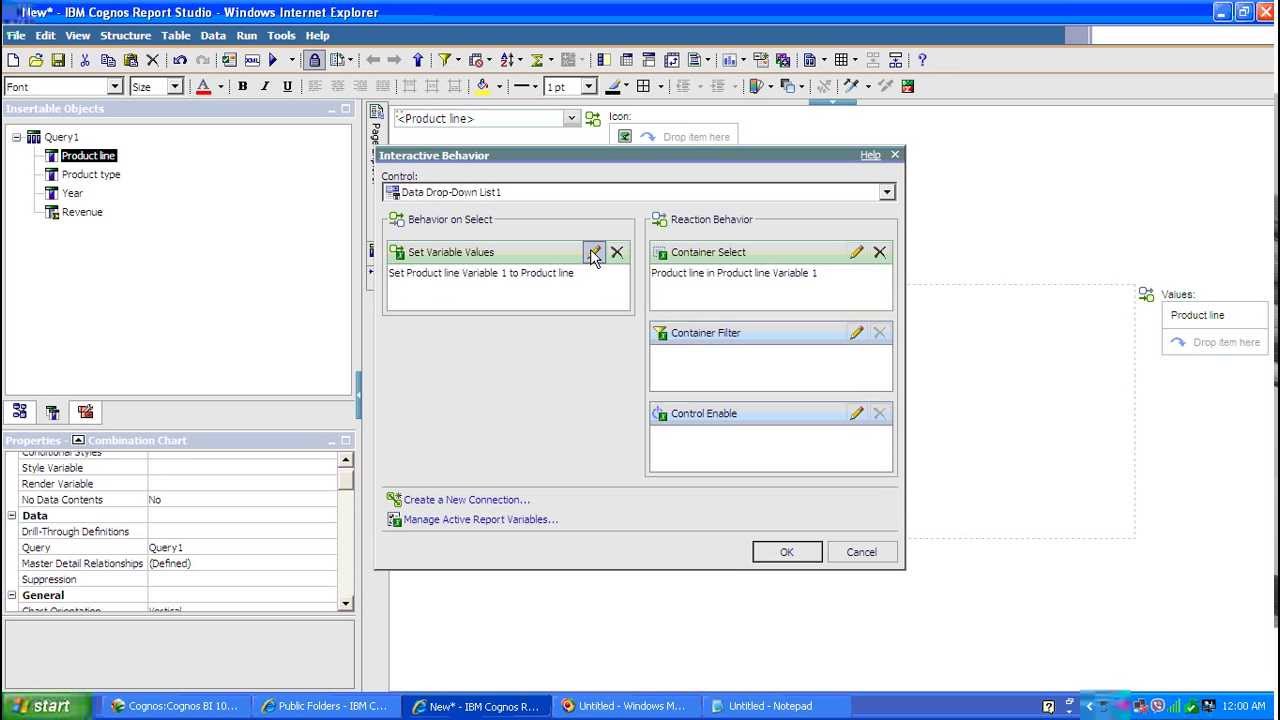Click the New report icon
Screen dimensions: 1280x720
click(14, 60)
